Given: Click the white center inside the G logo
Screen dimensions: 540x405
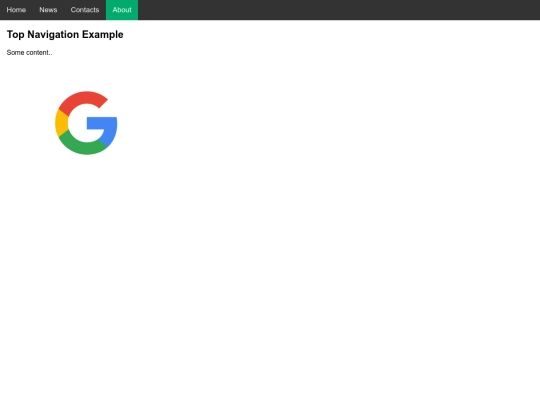Looking at the screenshot, I should (x=78, y=123).
